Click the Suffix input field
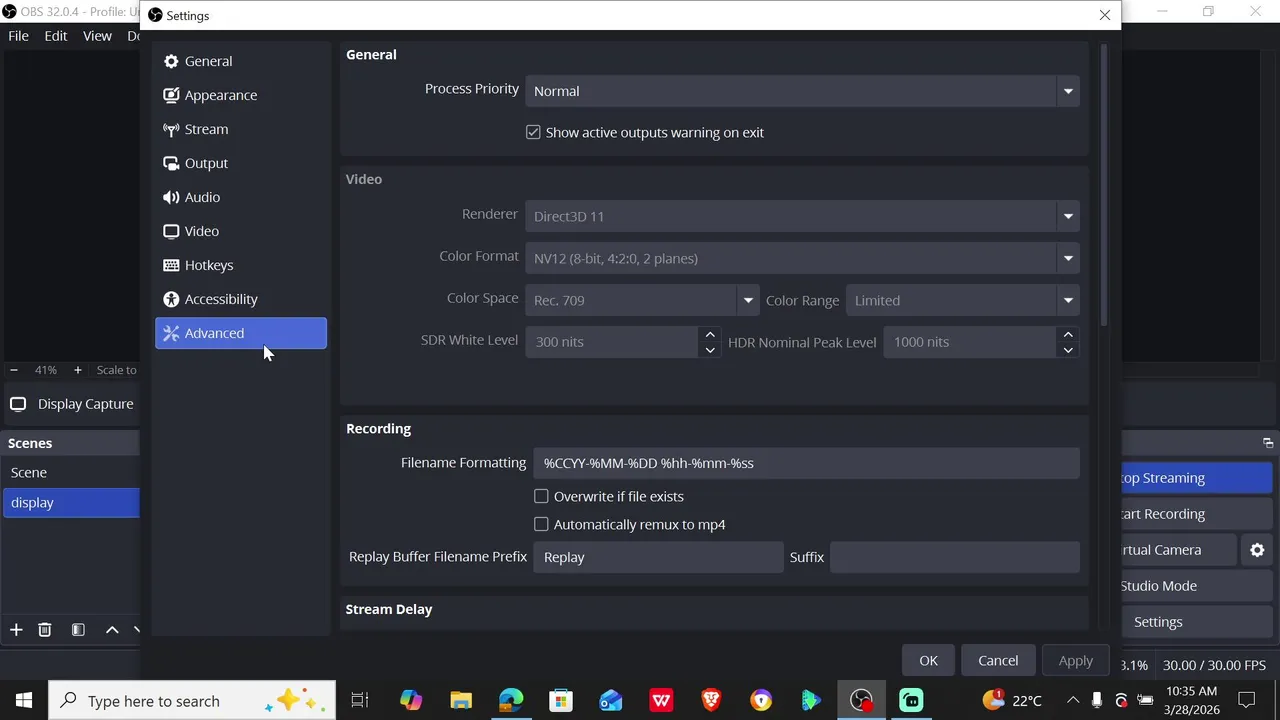Screen dimensions: 1280x720 click(x=955, y=557)
